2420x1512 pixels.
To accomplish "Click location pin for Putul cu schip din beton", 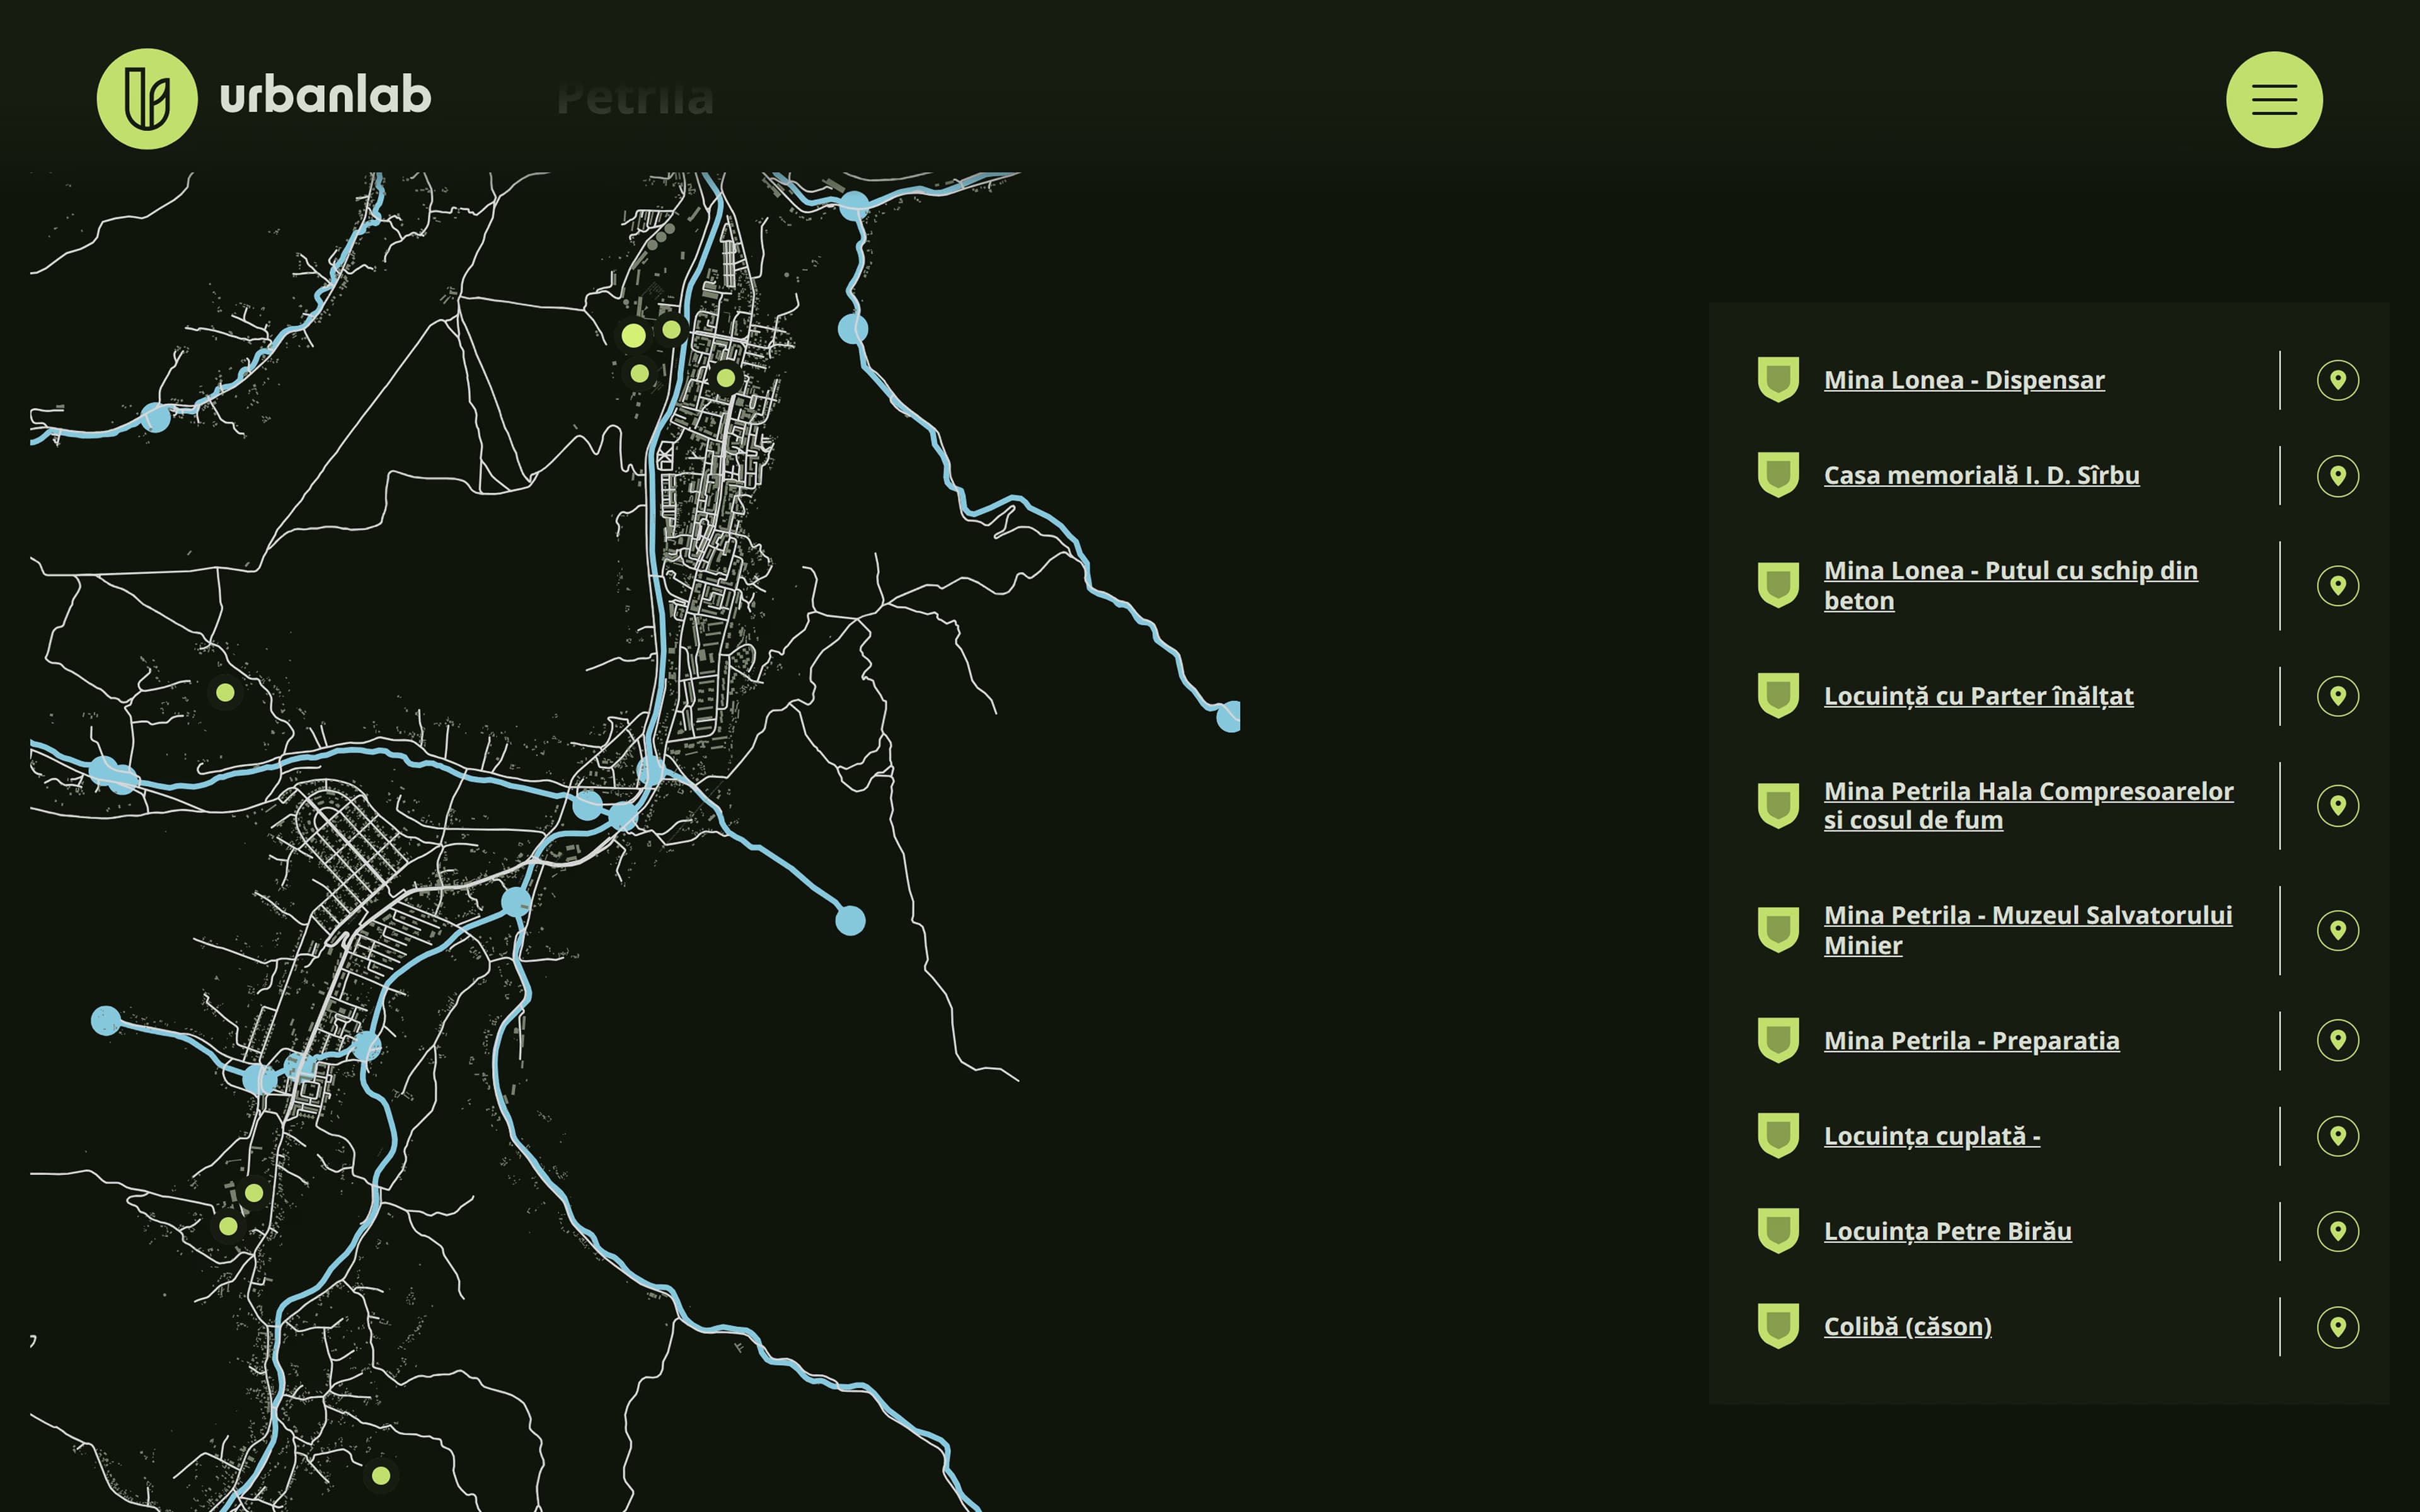I will pos(2338,585).
